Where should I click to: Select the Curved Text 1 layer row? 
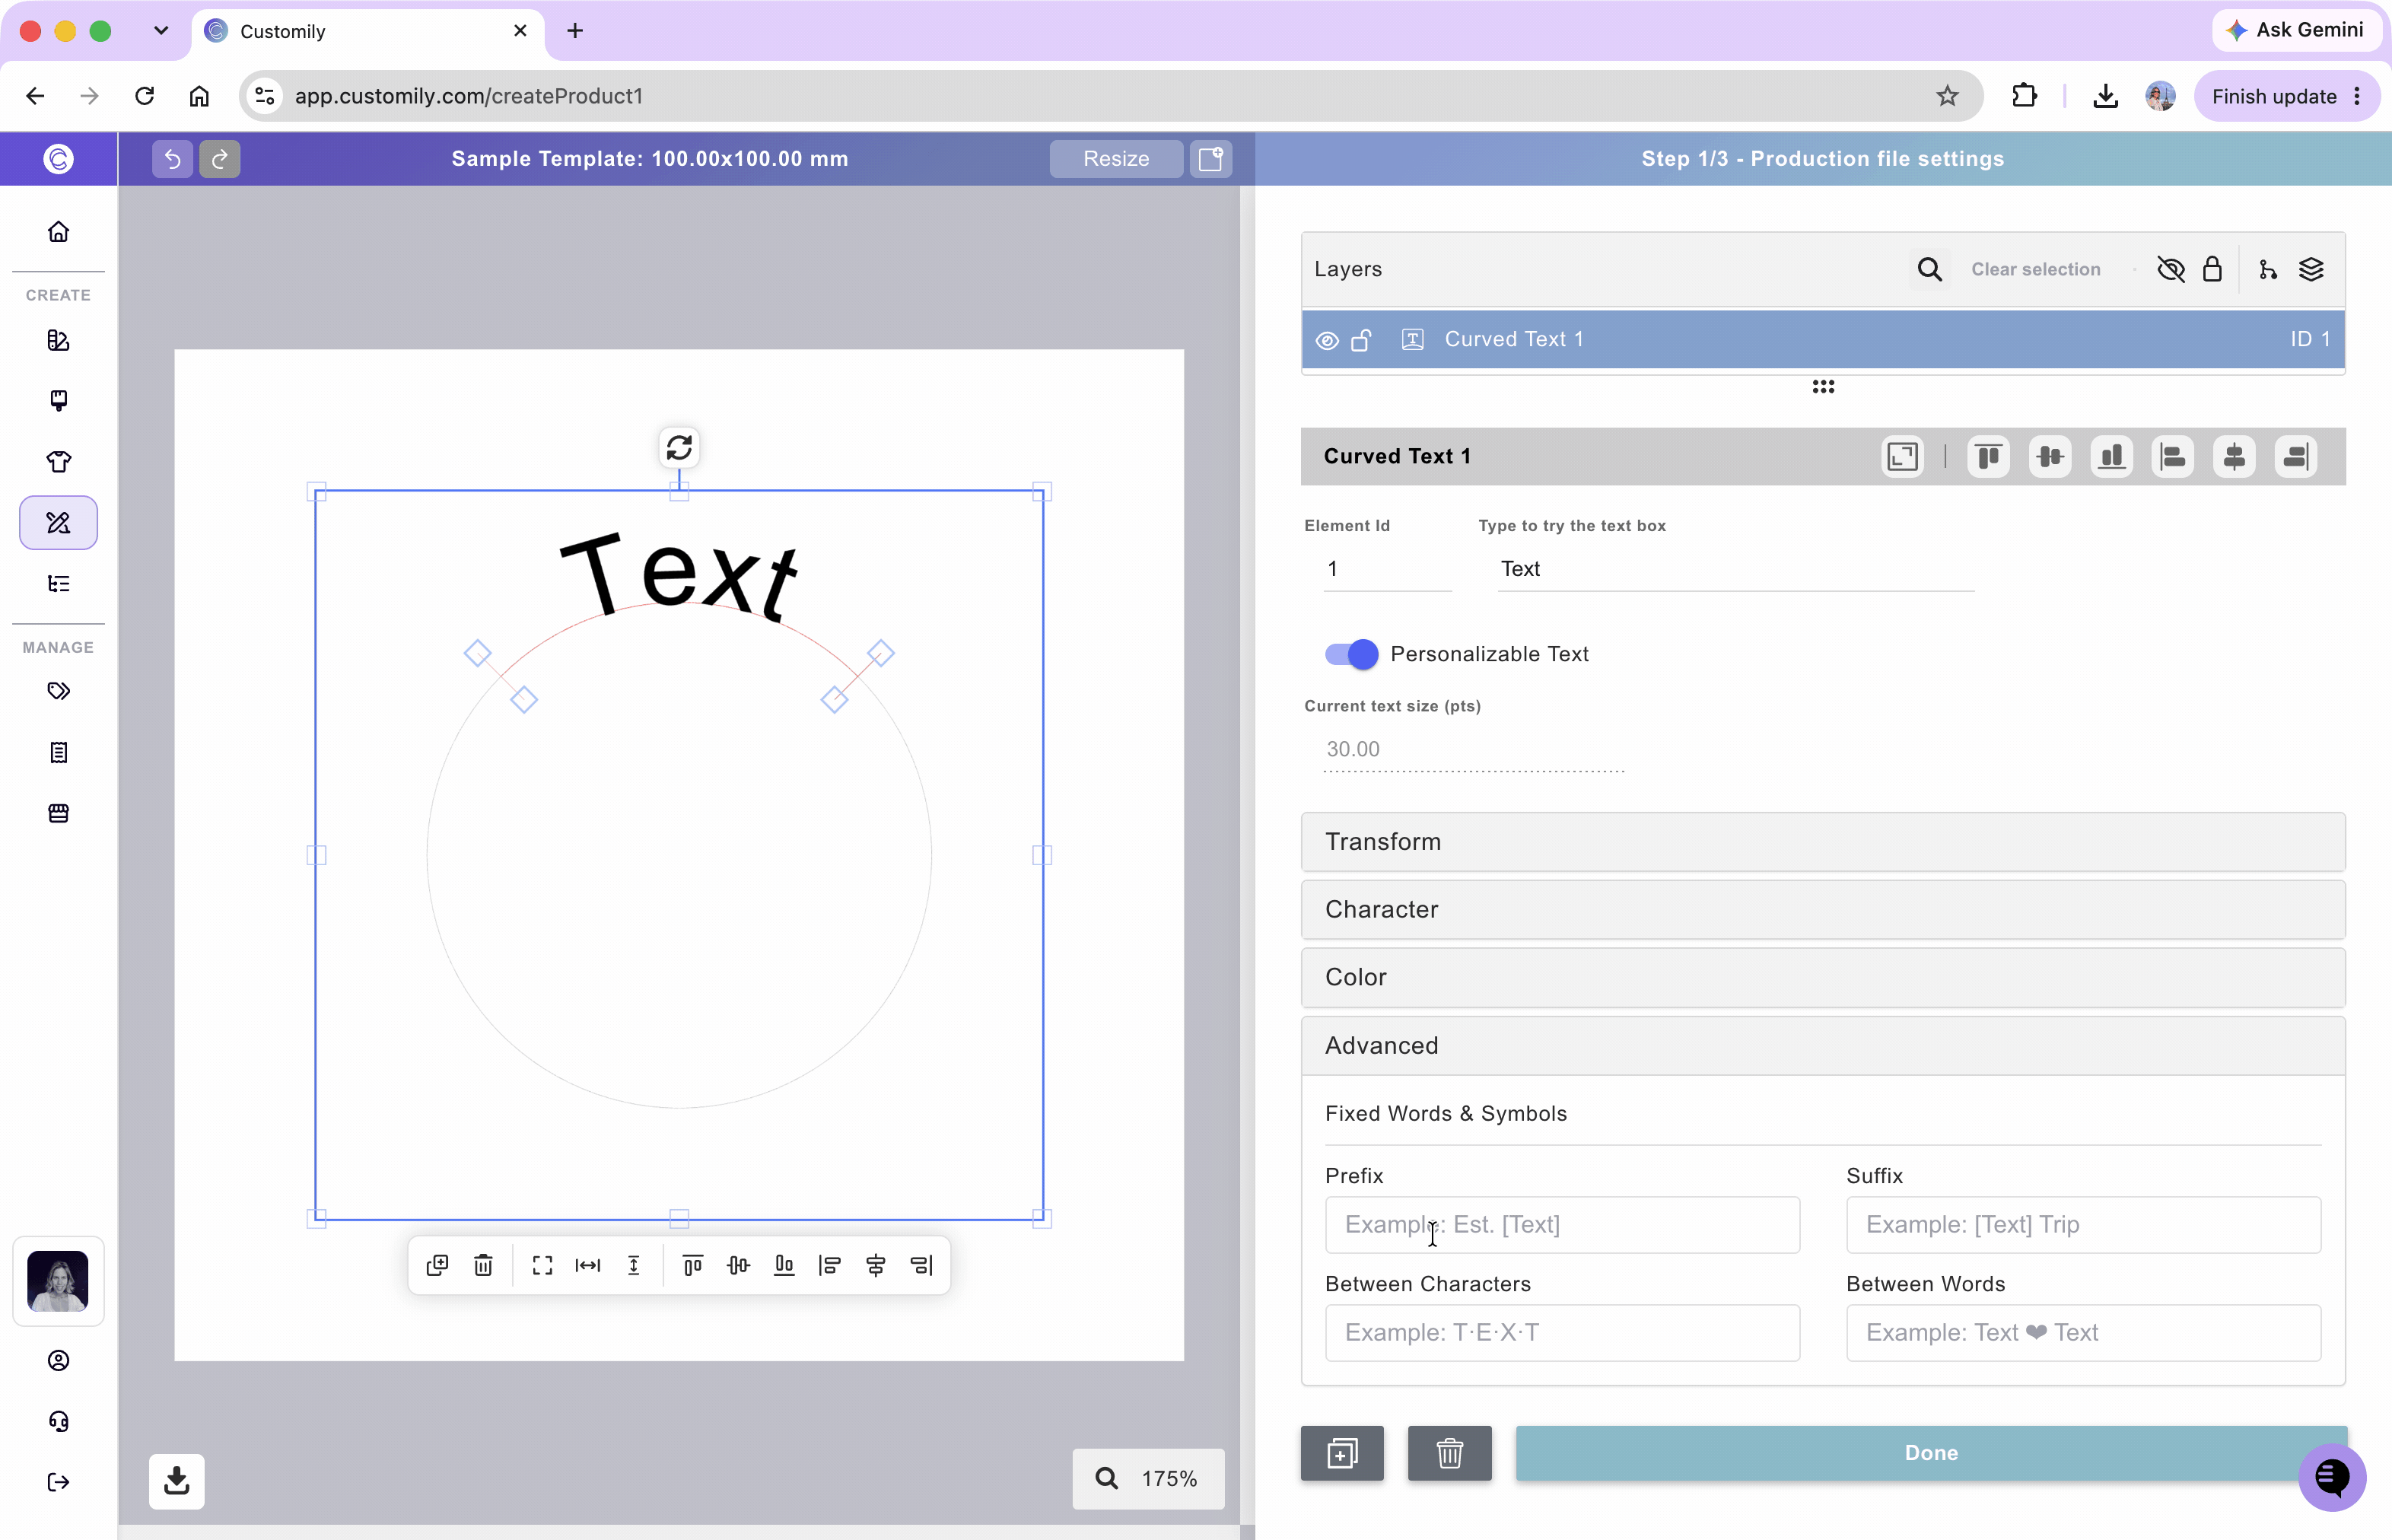[1822, 340]
